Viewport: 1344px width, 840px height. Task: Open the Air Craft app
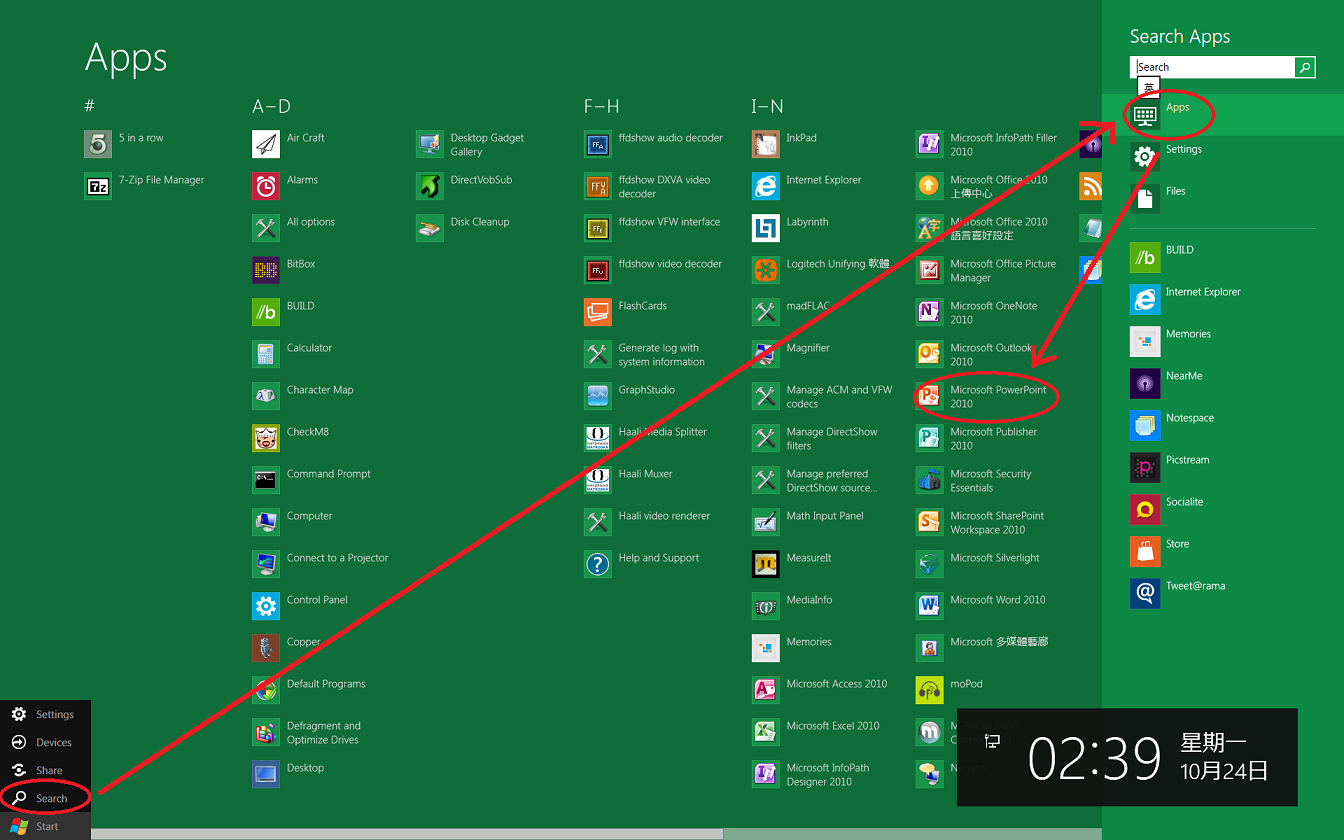[x=288, y=144]
